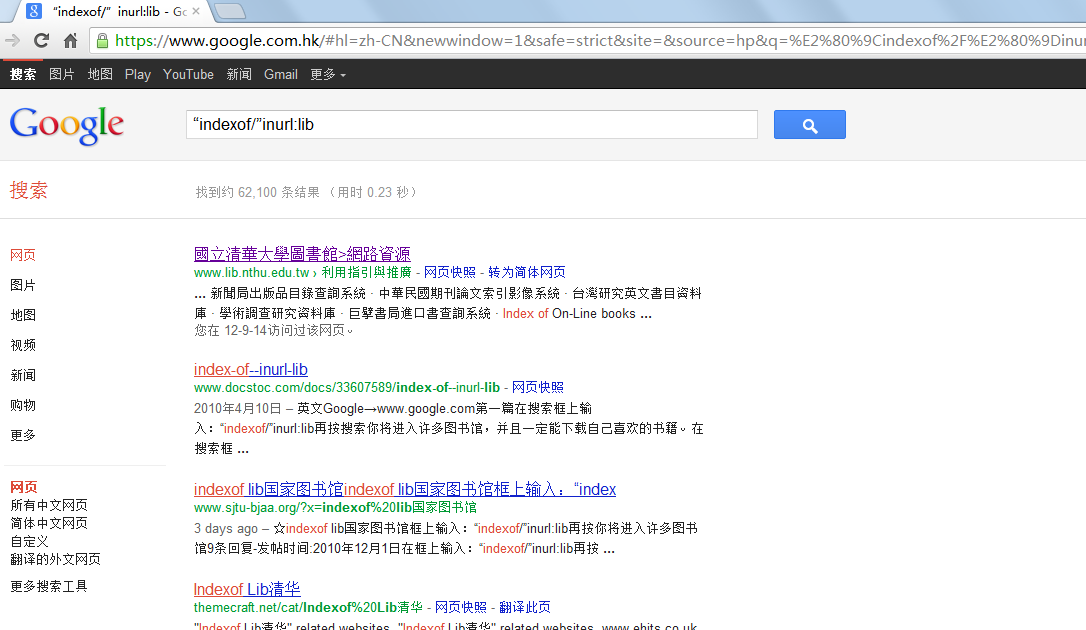The height and width of the screenshot is (630, 1086).
Task: Open 网页快照 for the nthu.edu.tw result
Action: click(x=449, y=272)
